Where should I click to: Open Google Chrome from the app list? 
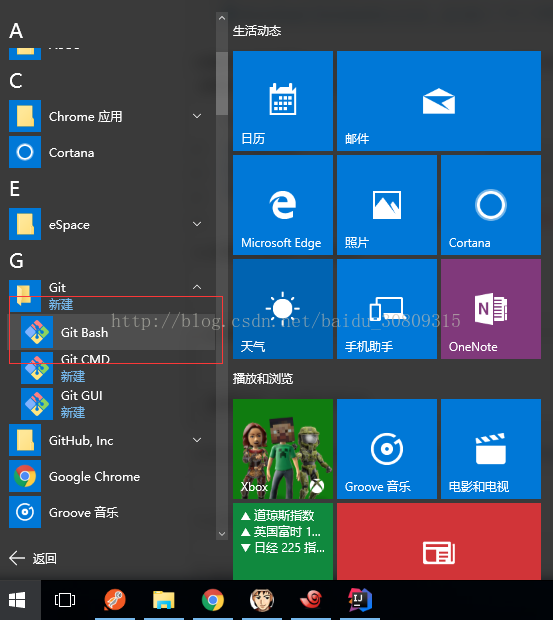(112, 476)
